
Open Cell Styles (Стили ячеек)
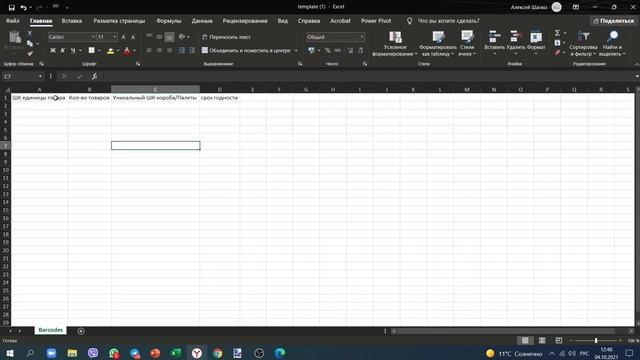(467, 43)
